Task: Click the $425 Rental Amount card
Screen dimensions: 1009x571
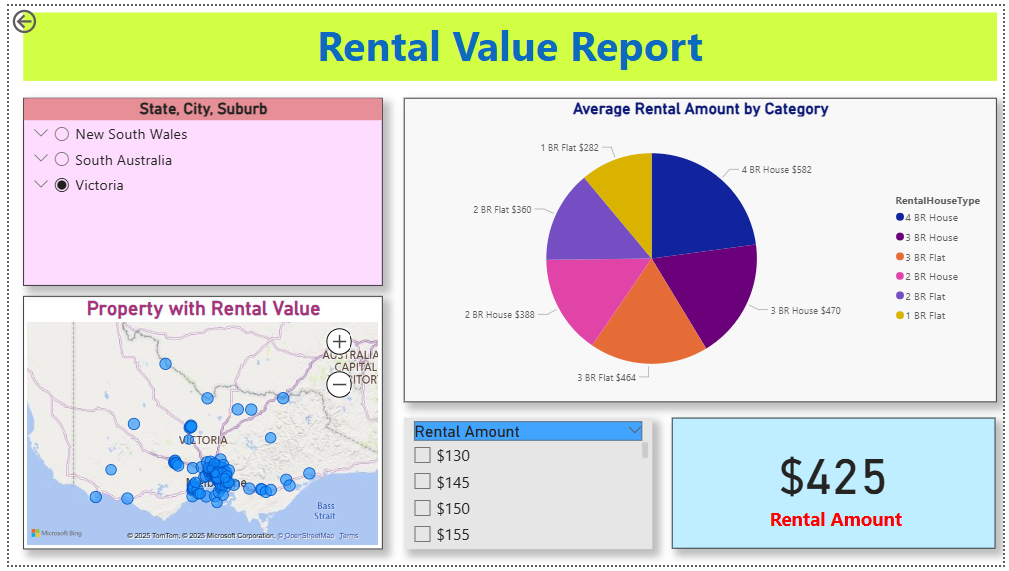Action: click(x=834, y=484)
